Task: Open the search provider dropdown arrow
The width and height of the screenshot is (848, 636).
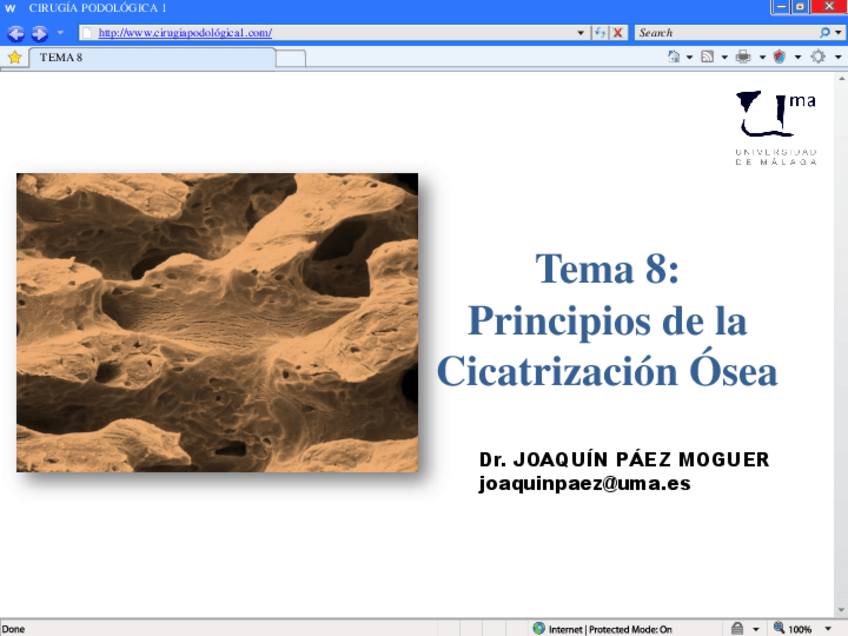Action: pyautogui.click(x=838, y=33)
